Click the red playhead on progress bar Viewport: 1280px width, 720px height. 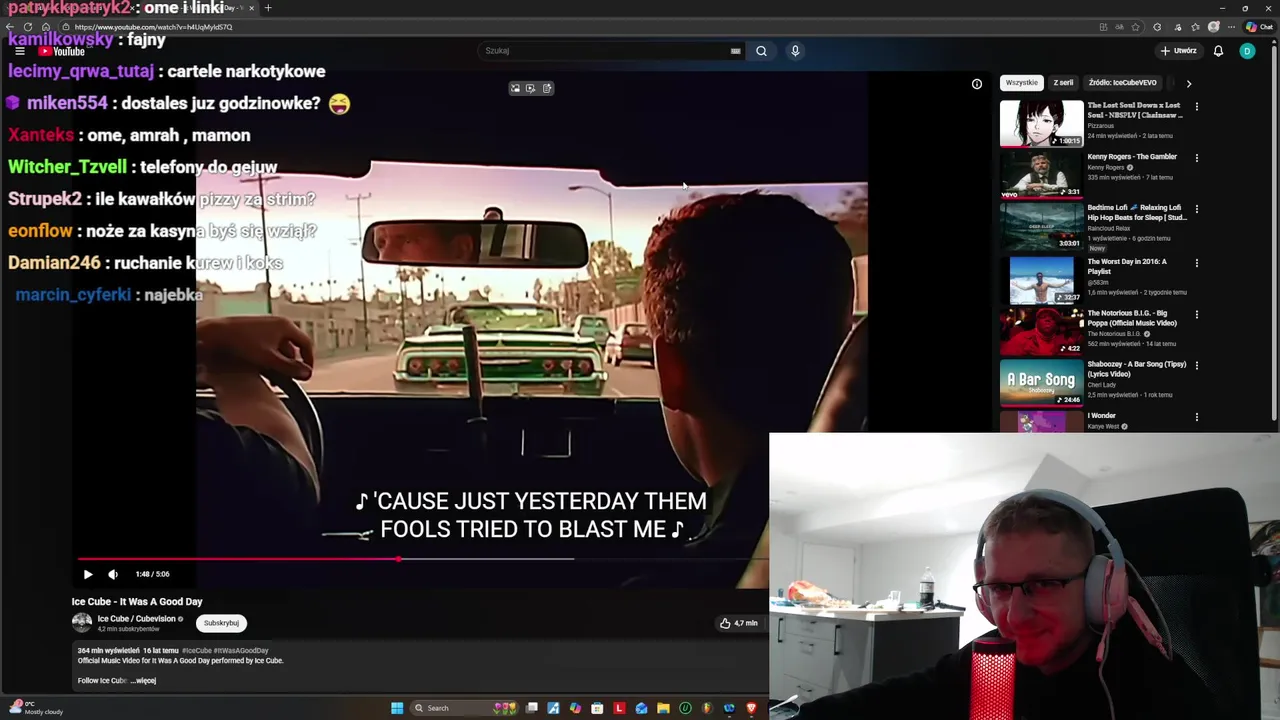(399, 559)
